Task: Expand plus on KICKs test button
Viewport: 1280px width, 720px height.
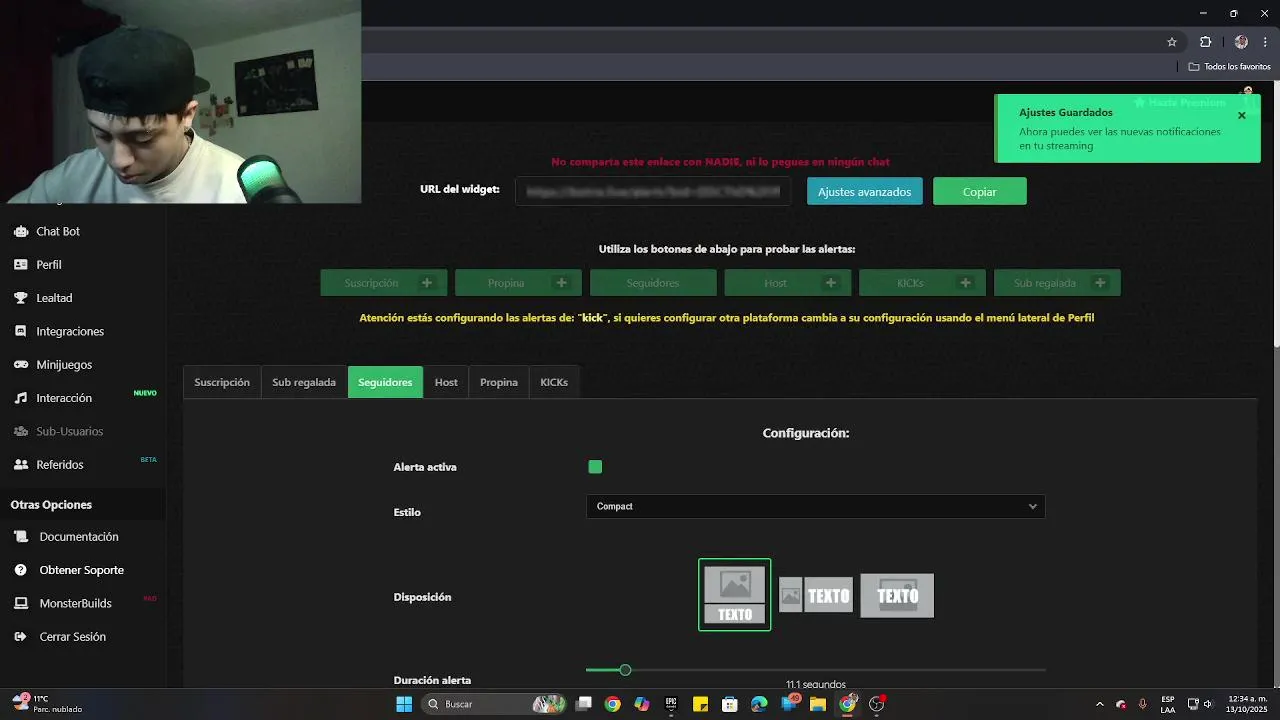Action: pyautogui.click(x=965, y=283)
